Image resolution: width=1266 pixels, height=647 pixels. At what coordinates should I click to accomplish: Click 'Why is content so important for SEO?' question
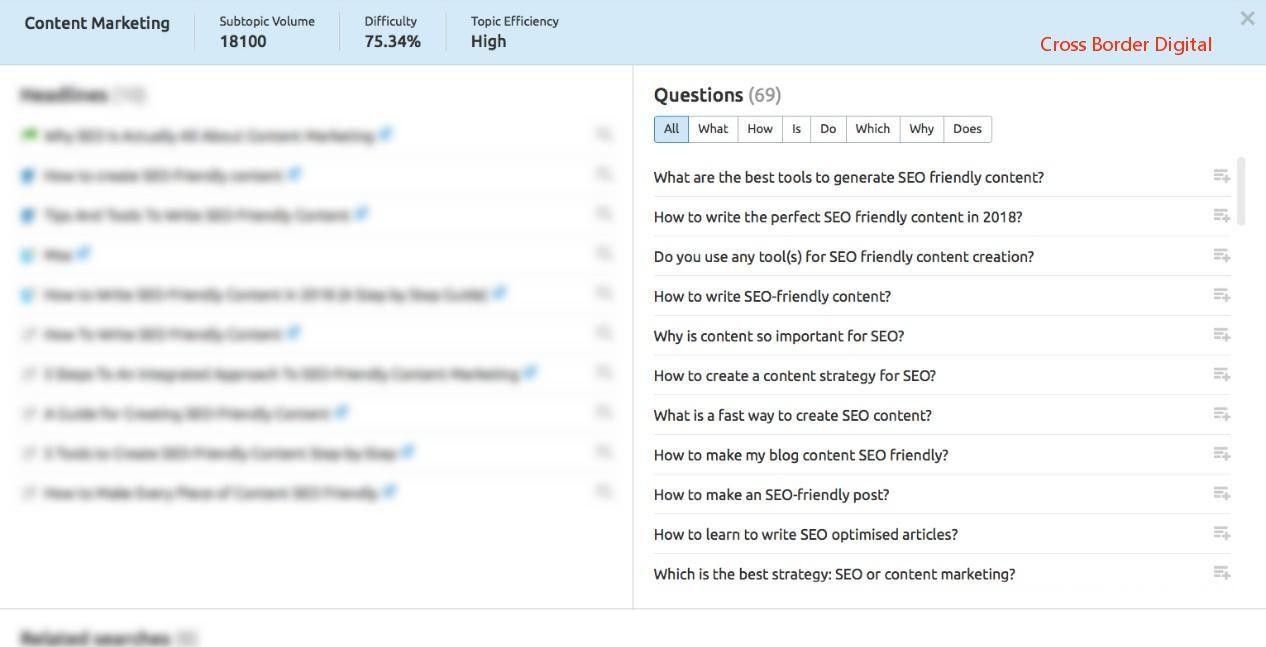(778, 336)
